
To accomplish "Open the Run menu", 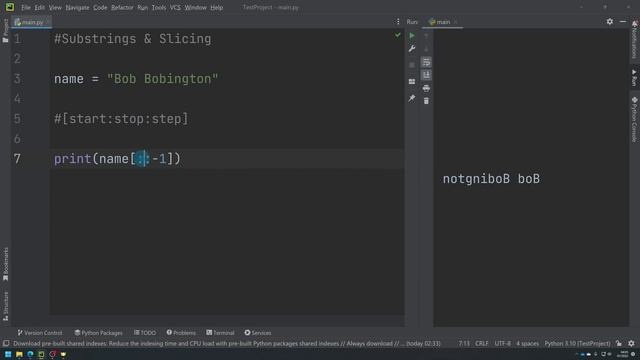I will [142, 7].
